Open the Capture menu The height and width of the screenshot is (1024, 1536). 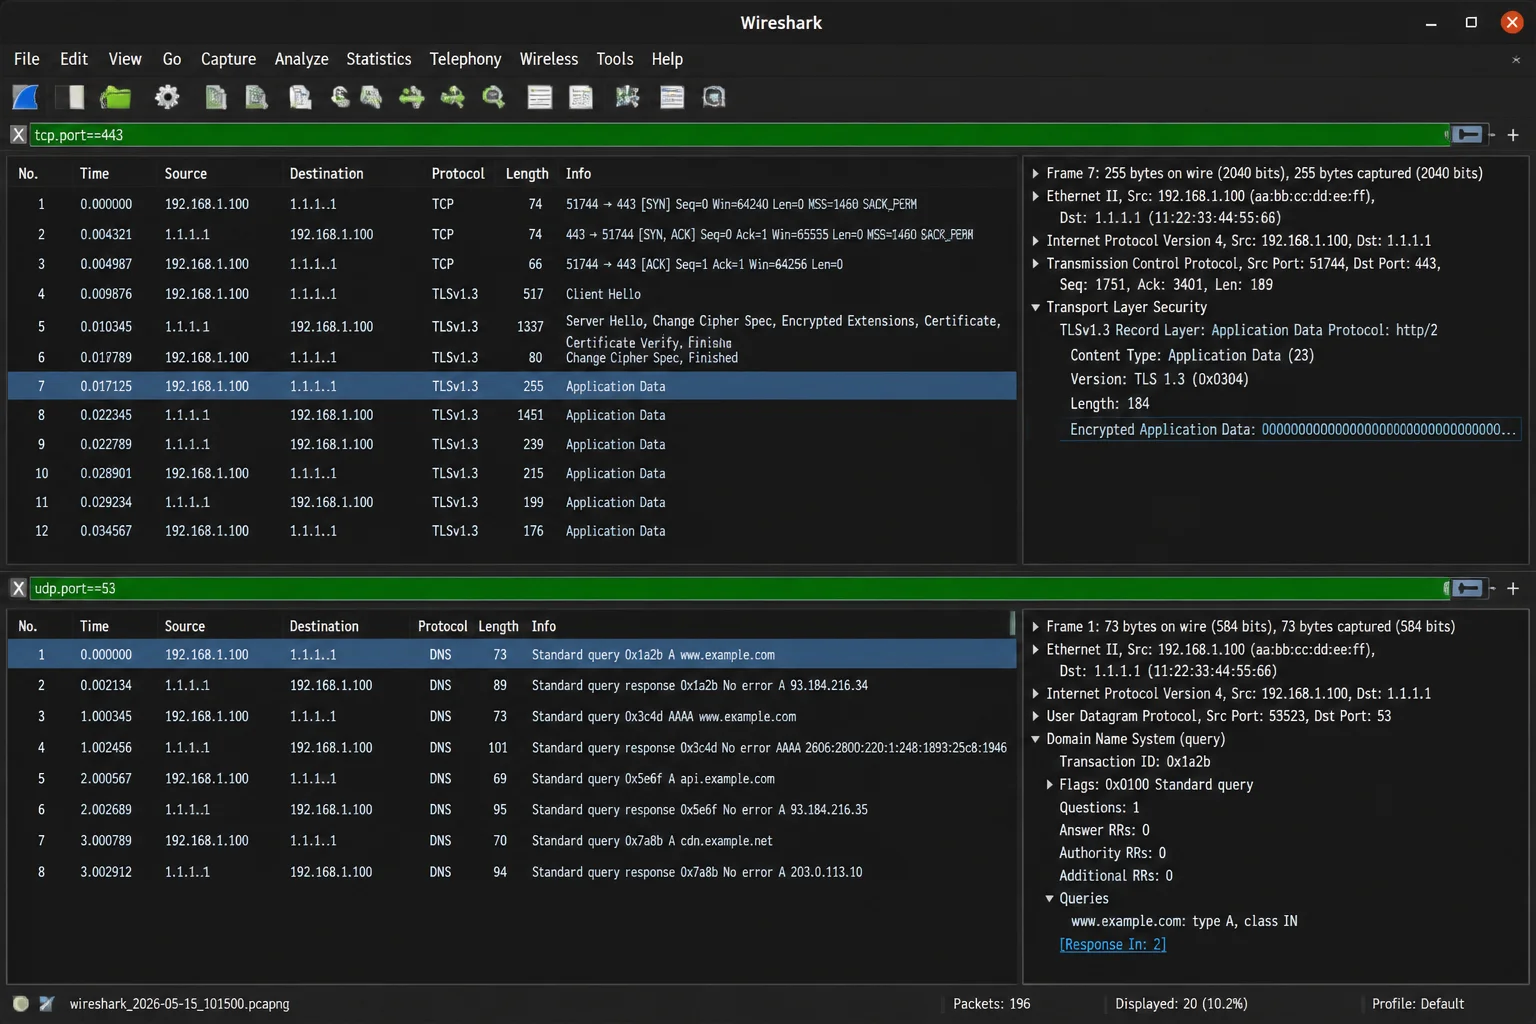228,59
